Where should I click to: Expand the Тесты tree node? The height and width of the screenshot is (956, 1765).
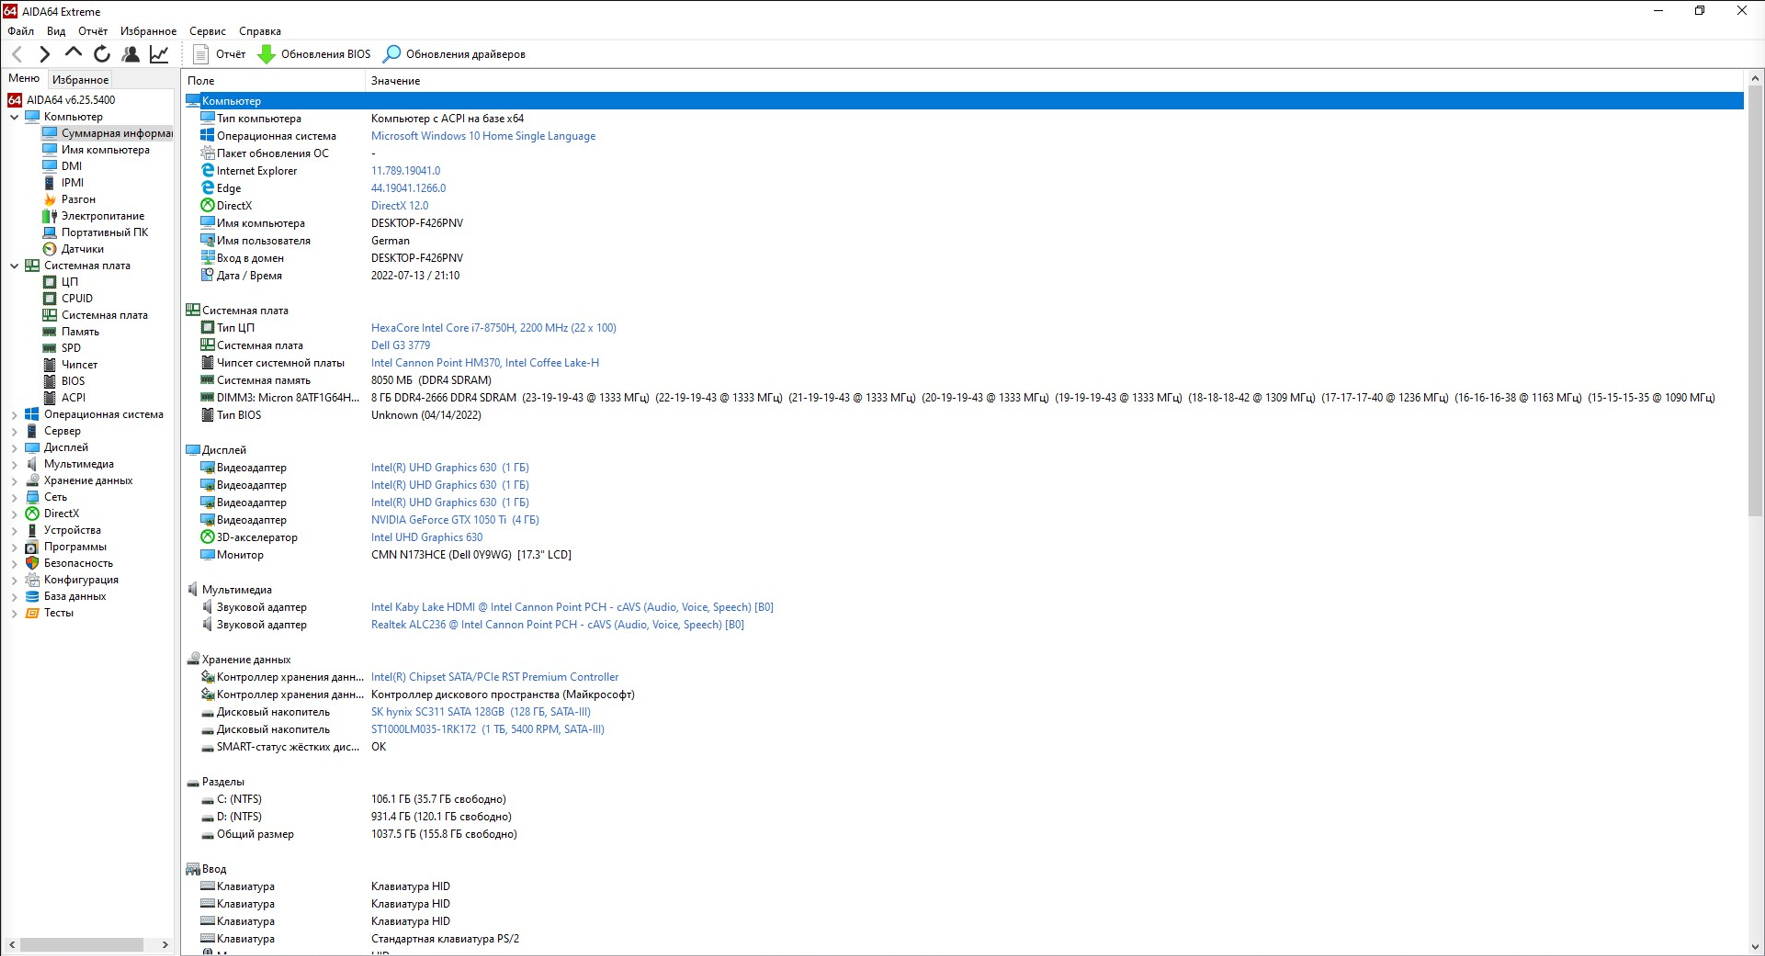click(x=14, y=613)
